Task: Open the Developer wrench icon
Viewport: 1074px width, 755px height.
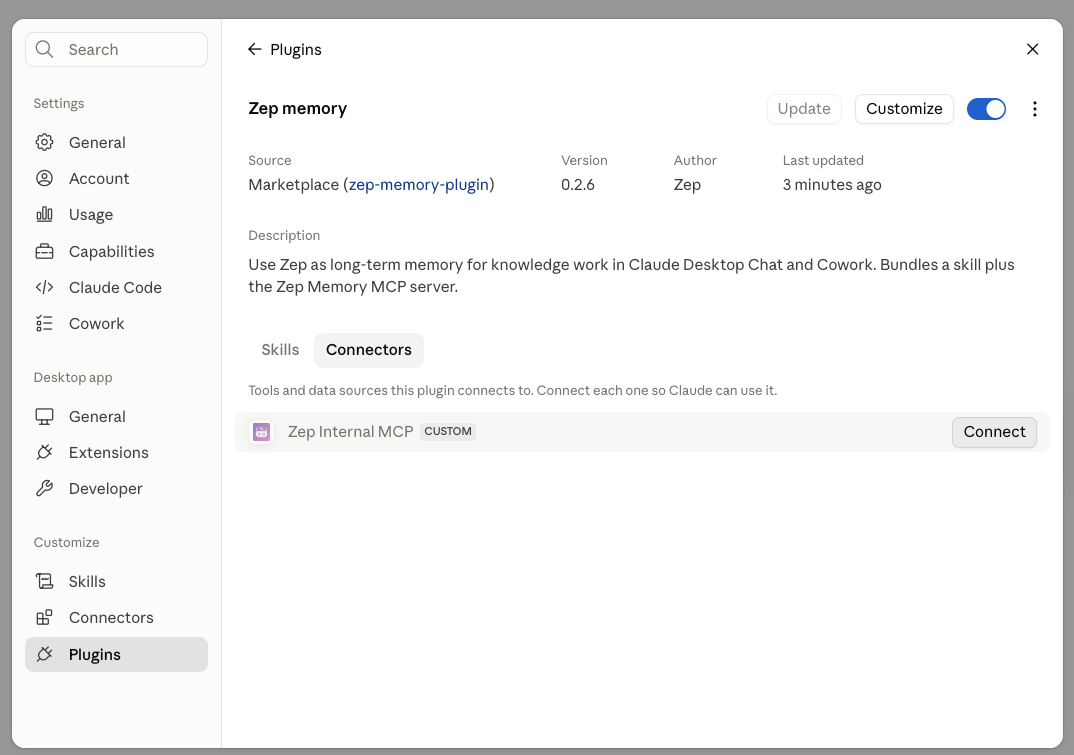Action: (x=45, y=488)
